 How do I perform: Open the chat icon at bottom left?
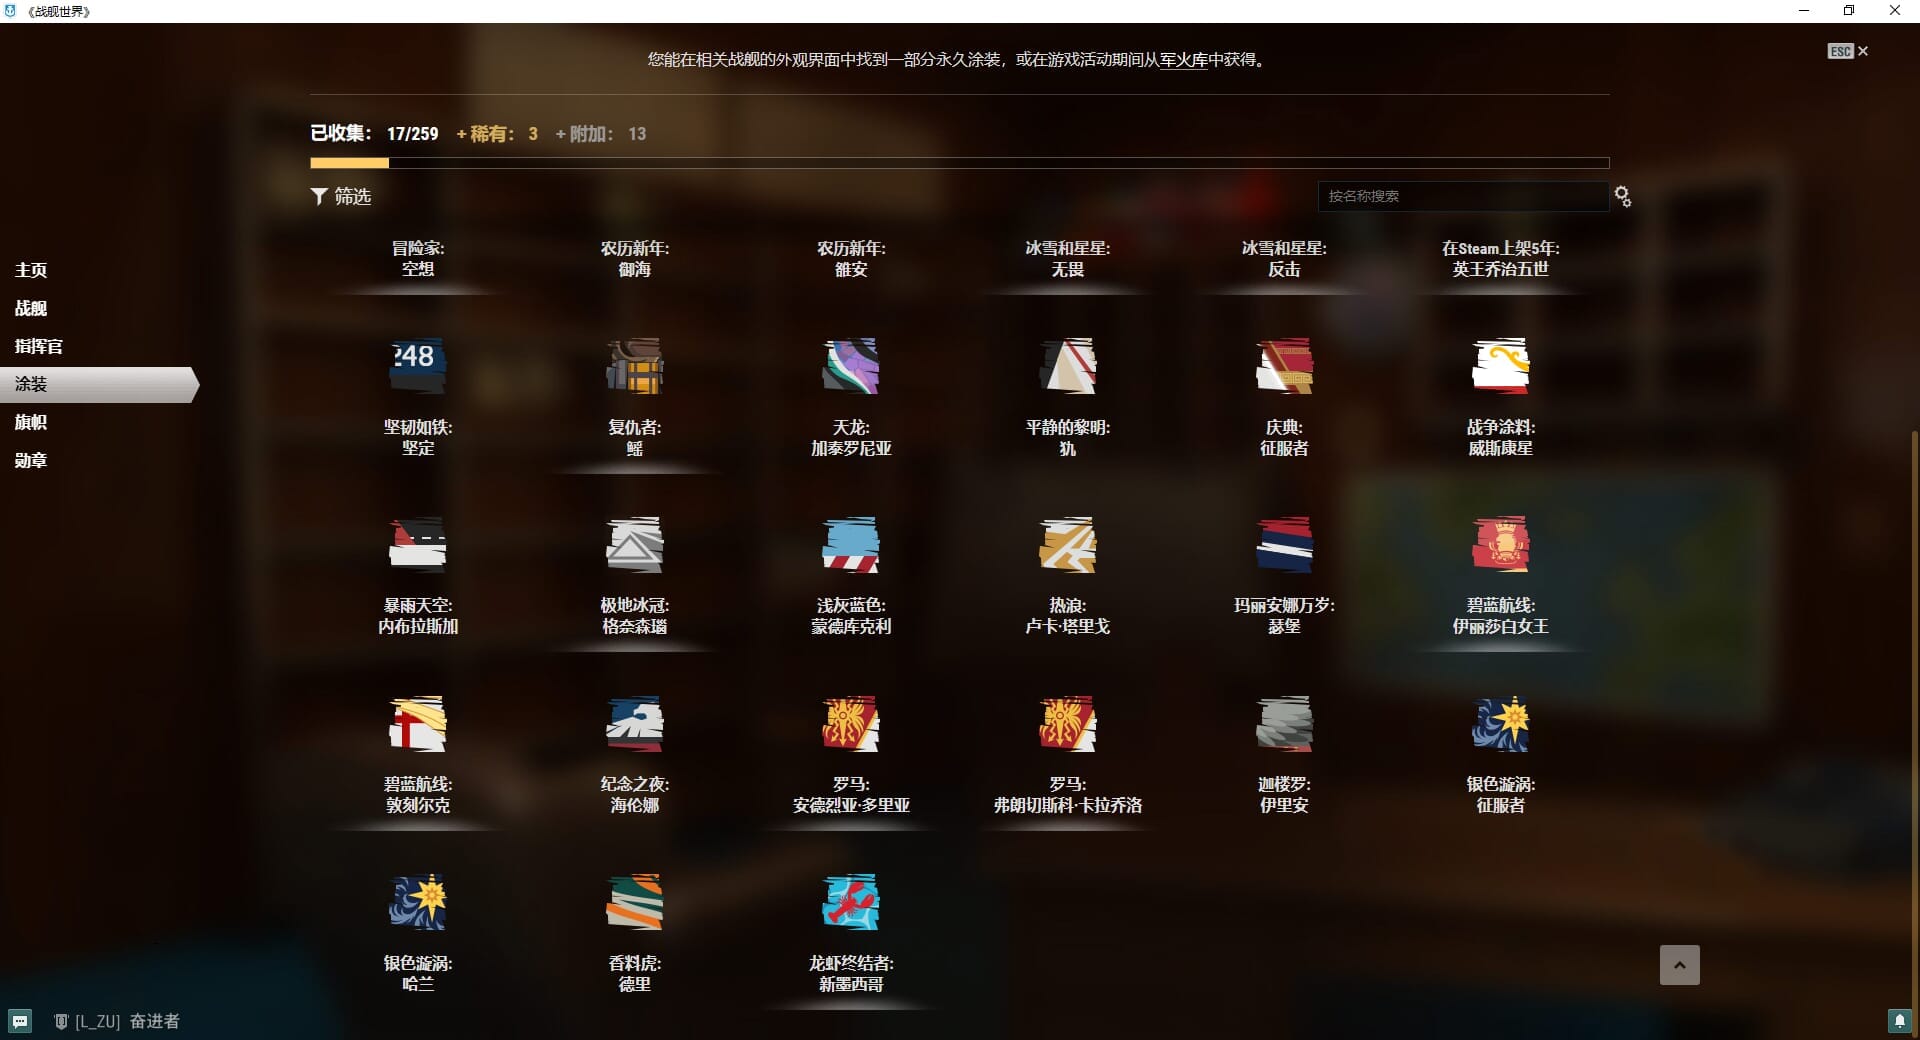(20, 1021)
